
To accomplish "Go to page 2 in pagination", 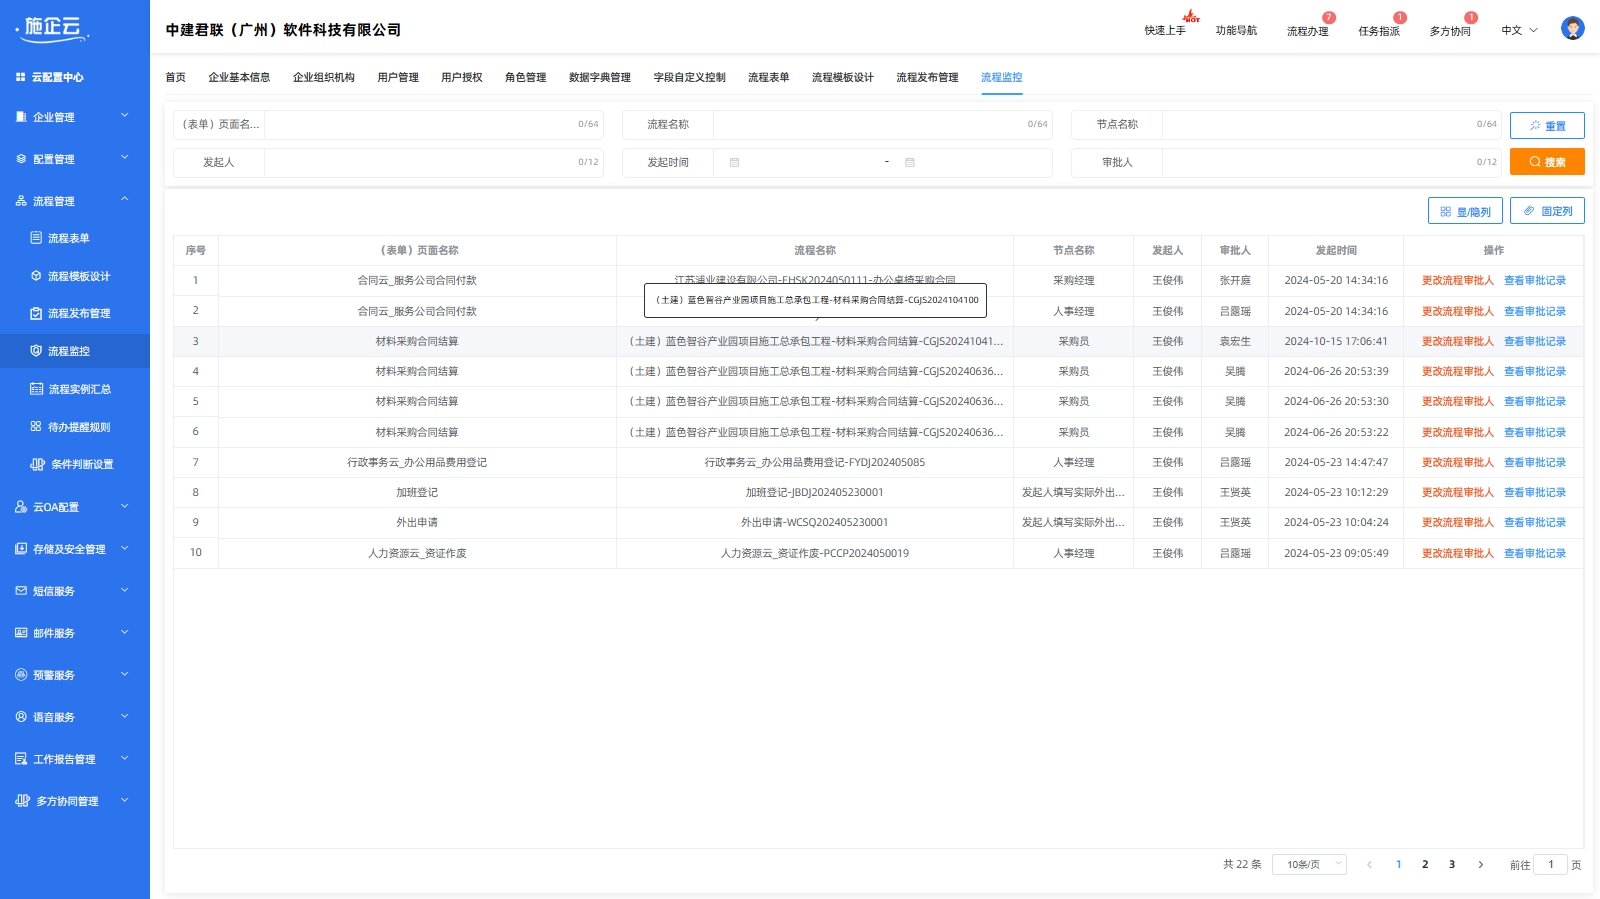I will coord(1425,865).
